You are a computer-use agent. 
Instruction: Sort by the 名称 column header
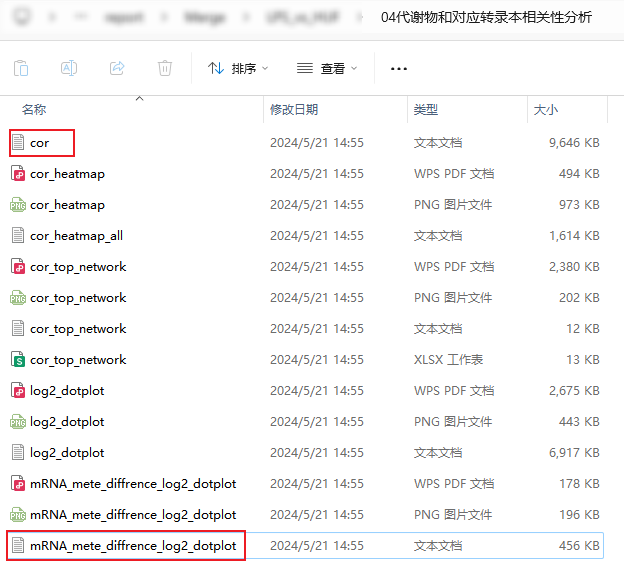[34, 109]
